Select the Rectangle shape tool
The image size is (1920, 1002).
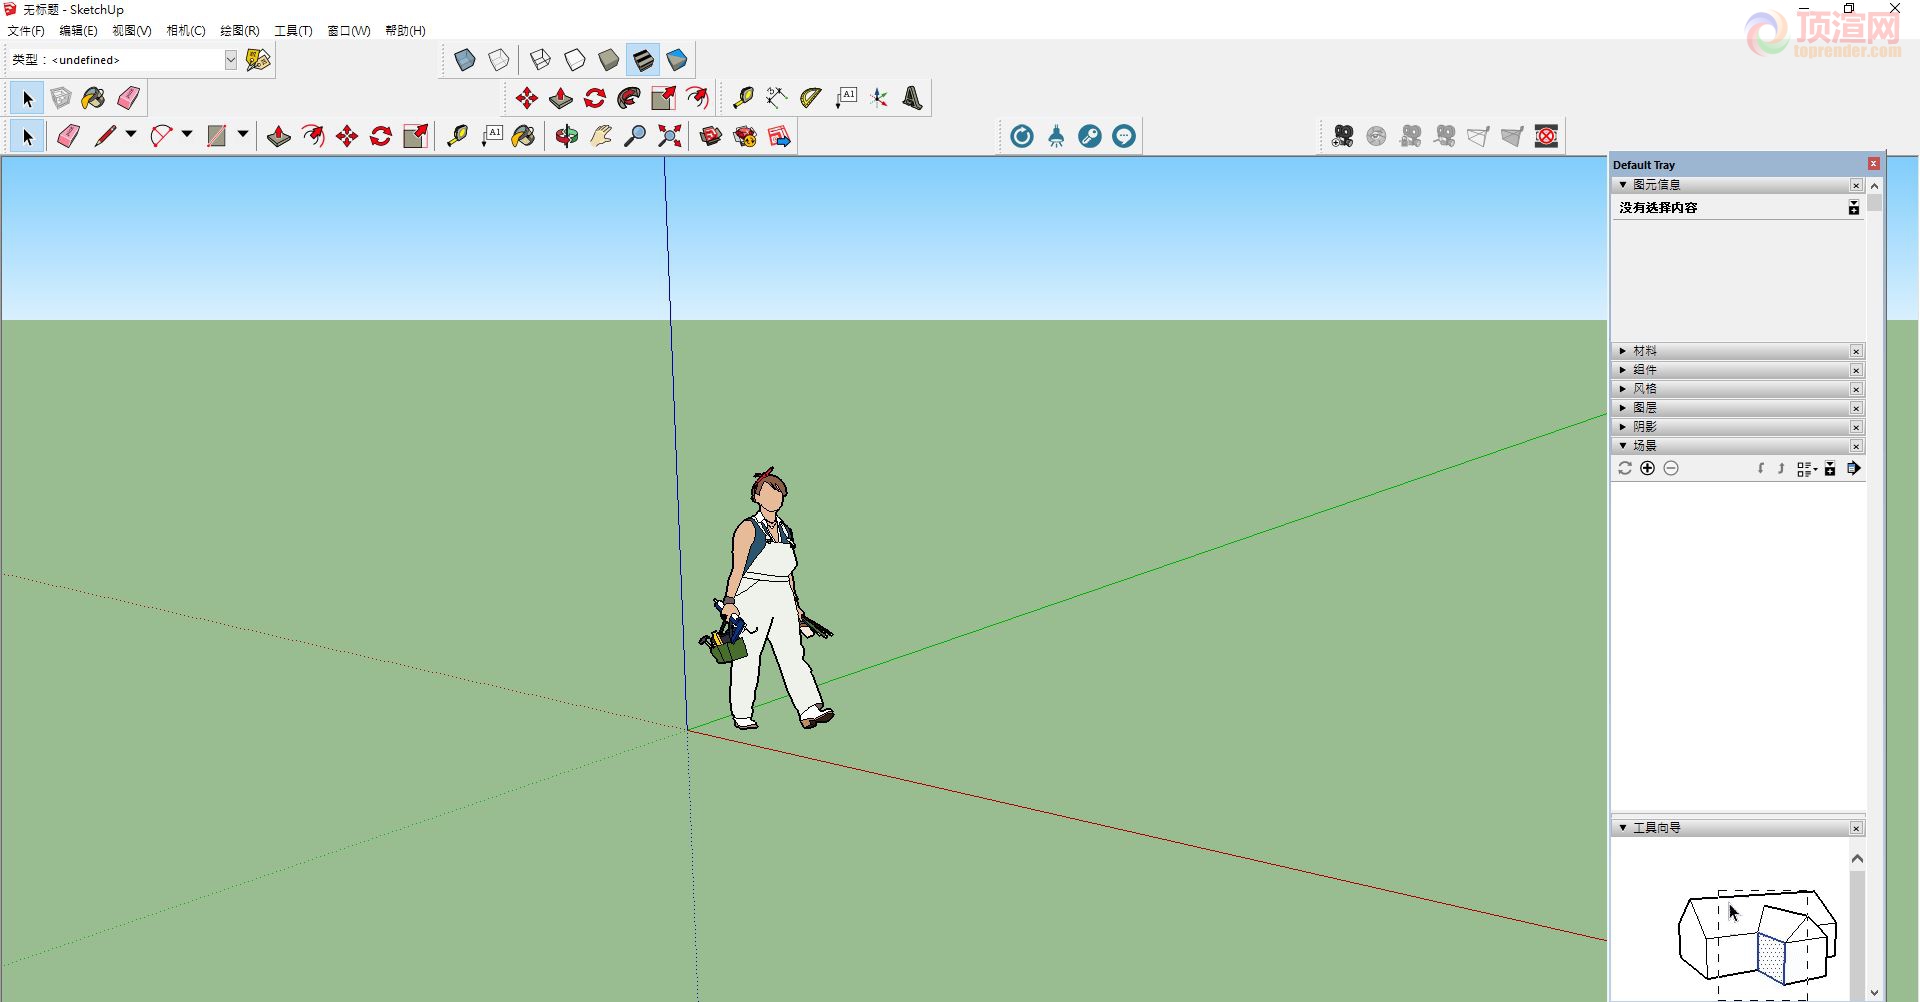pos(217,136)
